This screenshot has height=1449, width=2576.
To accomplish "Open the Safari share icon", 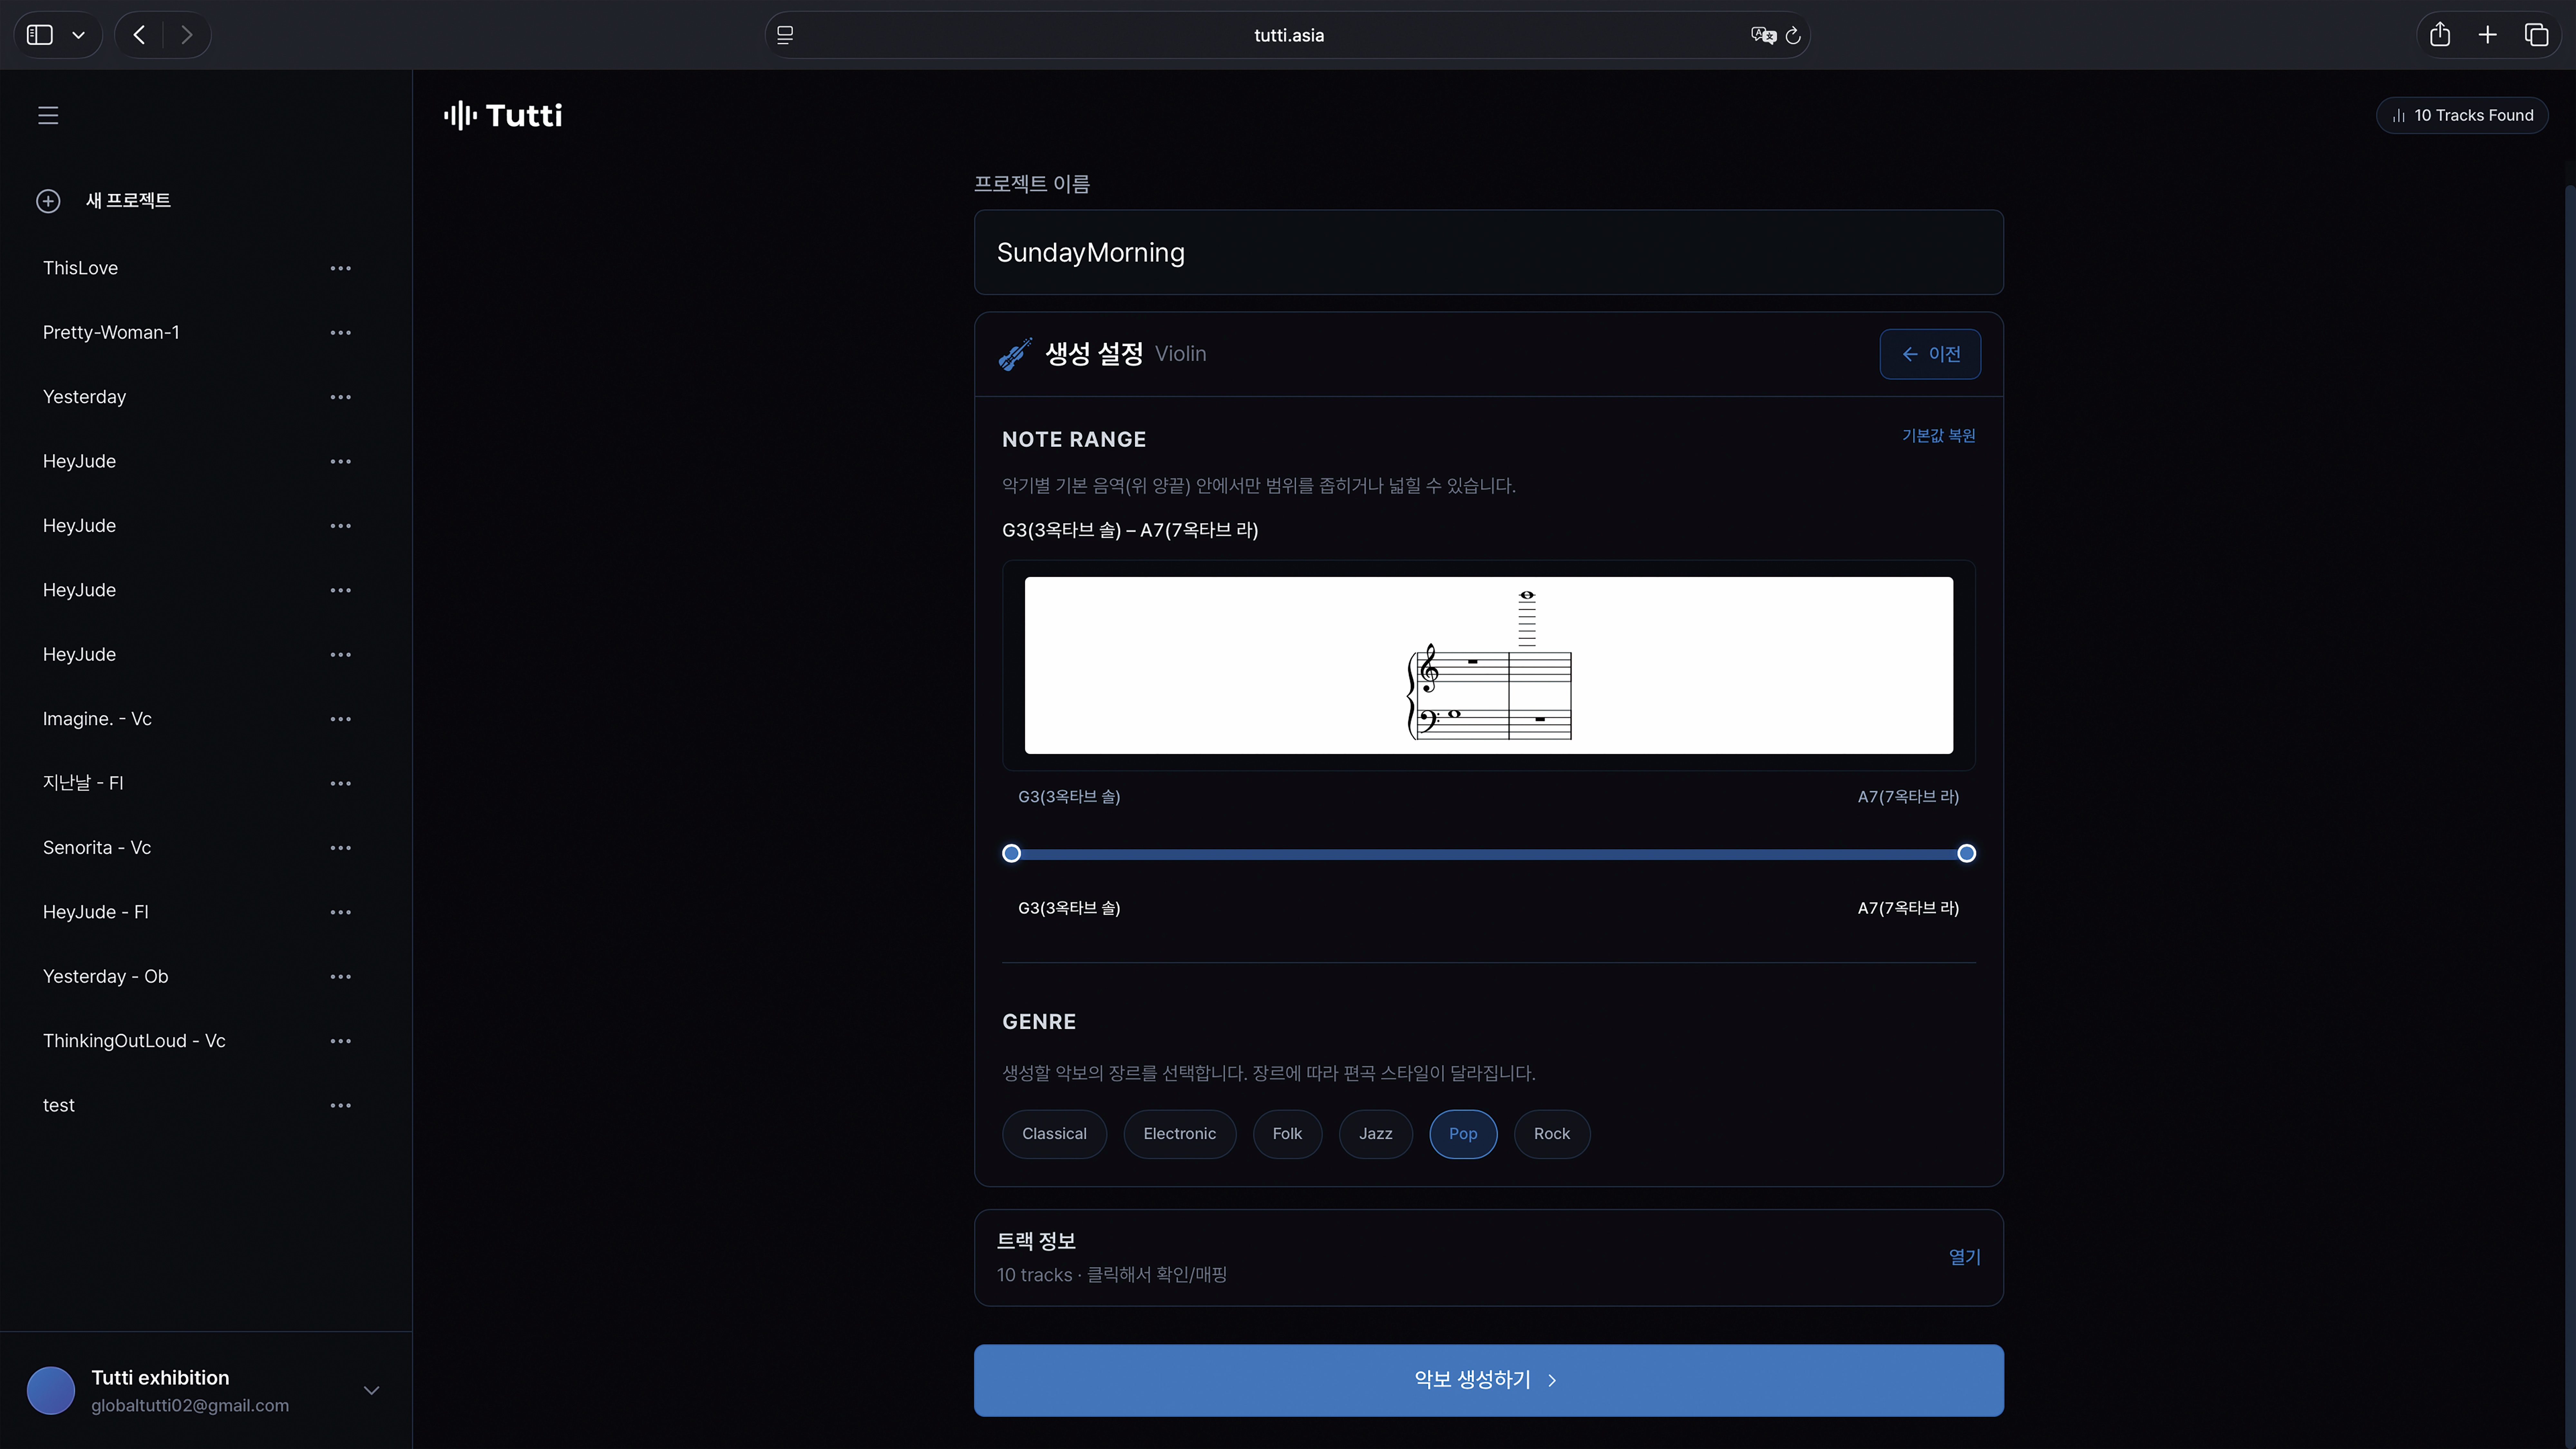I will tap(2440, 35).
